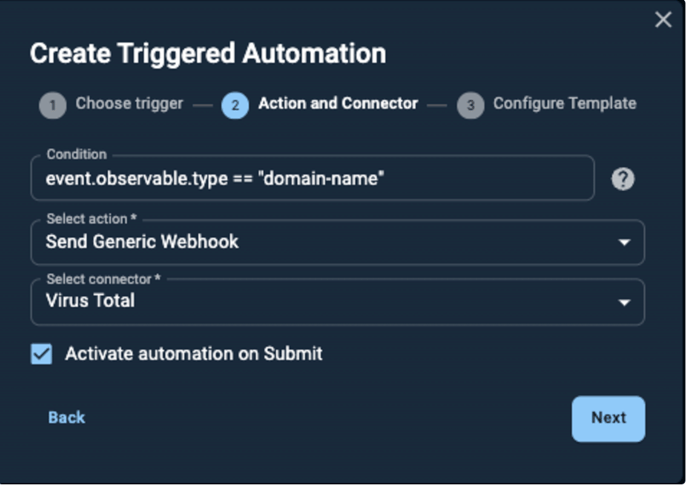Uncheck the Activate automation on Submit checkbox
The height and width of the screenshot is (486, 688).
tap(41, 354)
